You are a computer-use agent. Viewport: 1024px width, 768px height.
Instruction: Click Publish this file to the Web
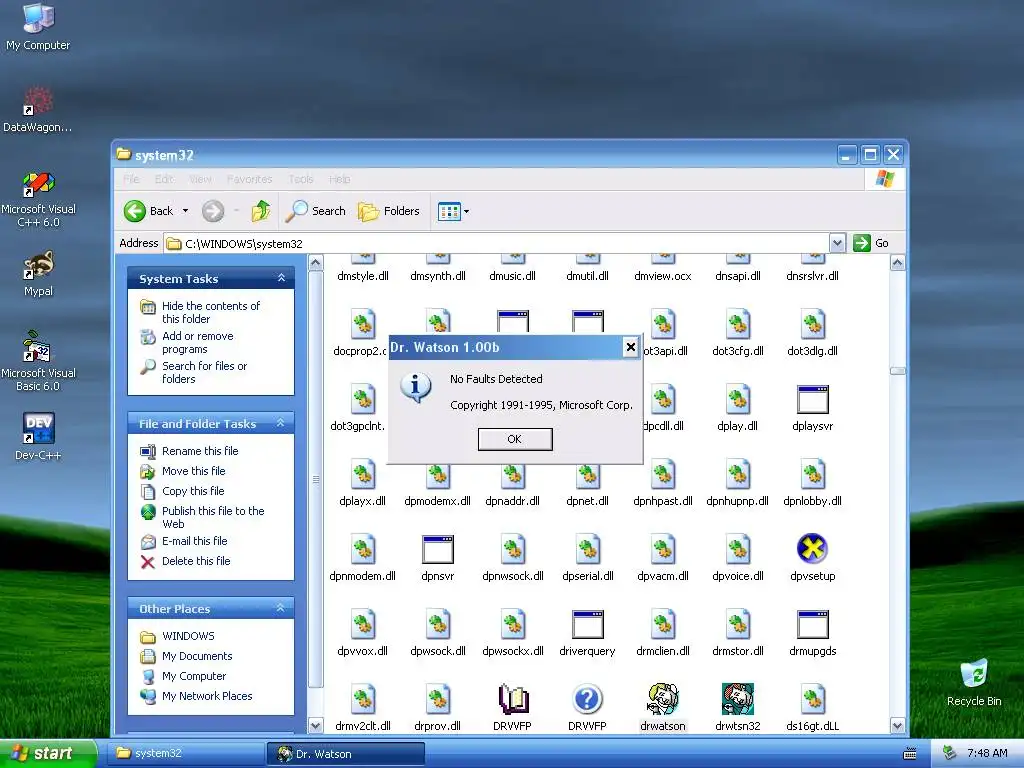click(213, 517)
